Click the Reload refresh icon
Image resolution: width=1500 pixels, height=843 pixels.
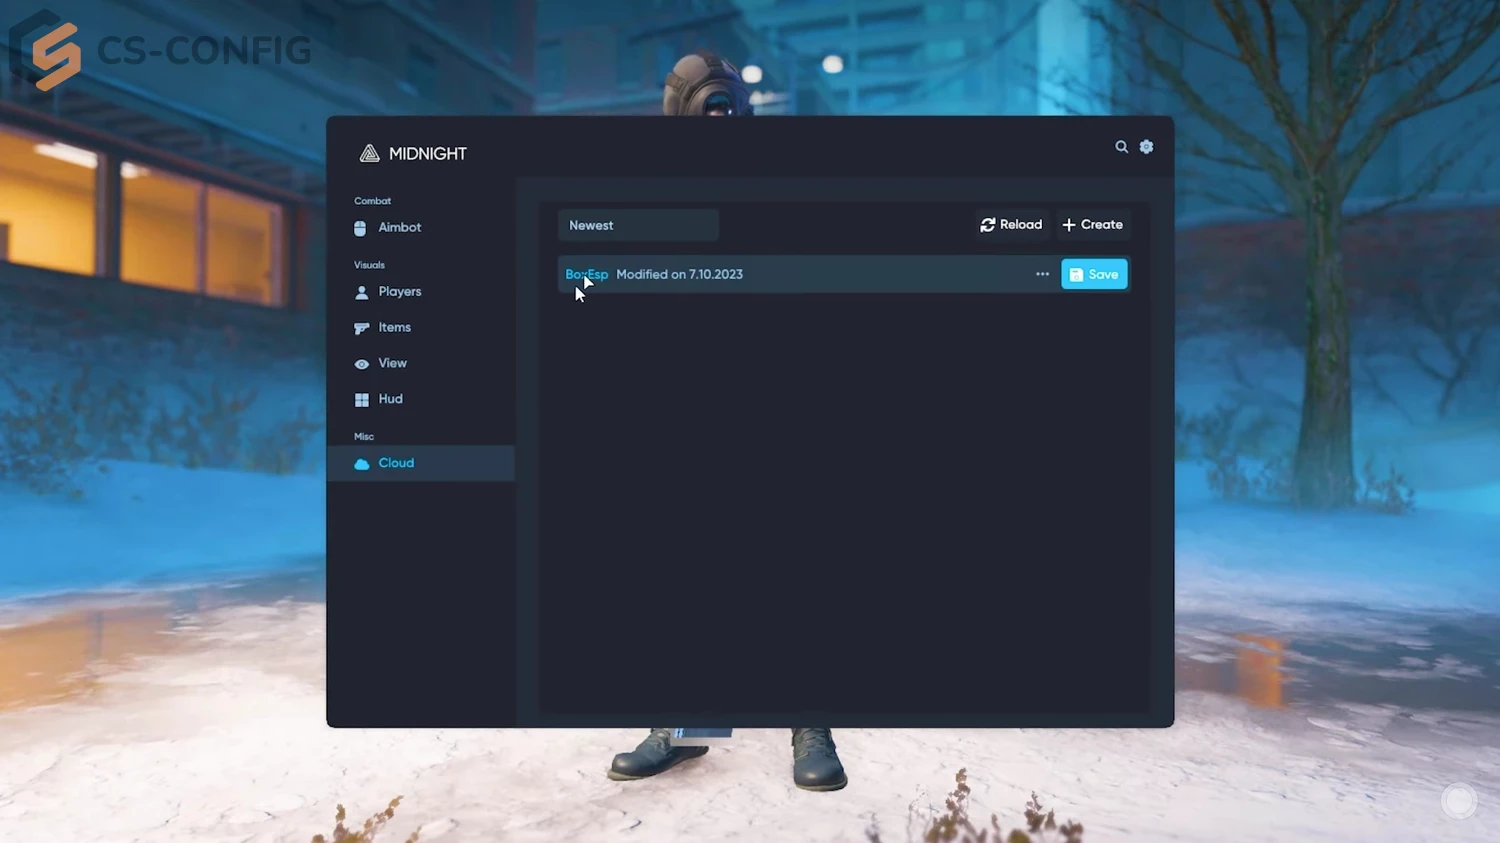click(986, 224)
